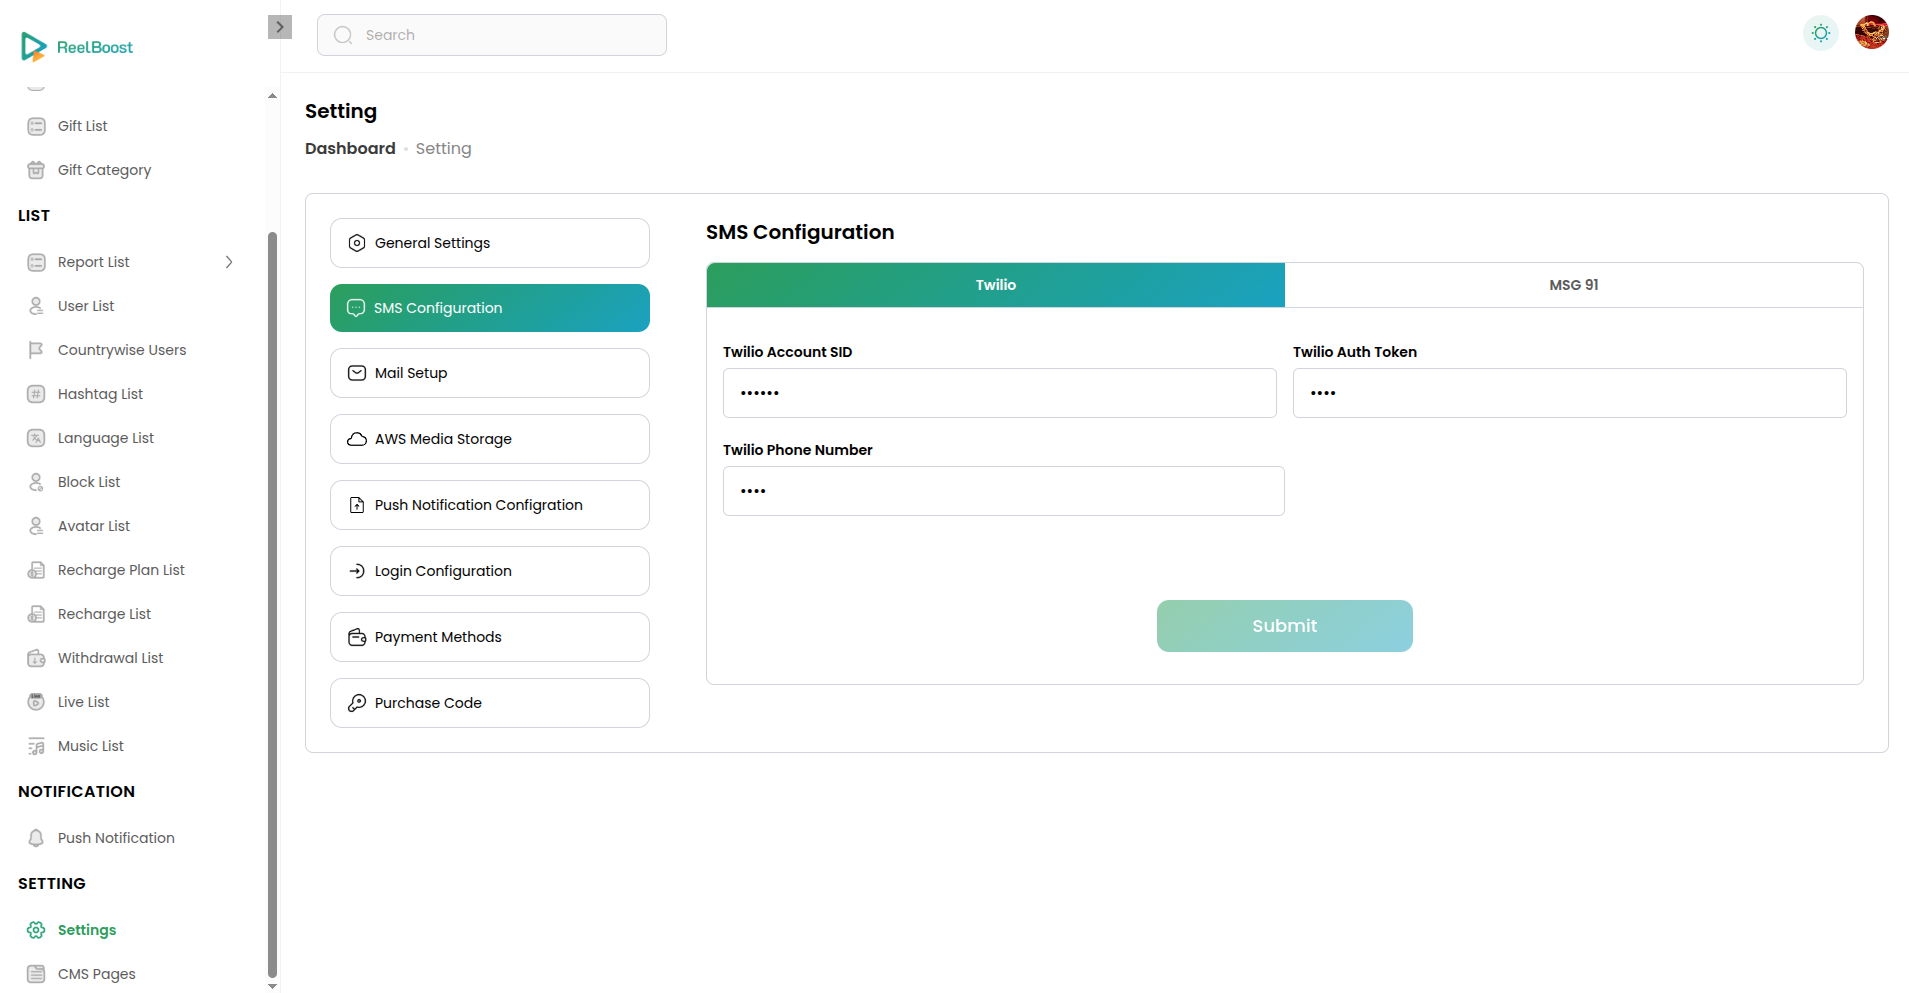Switch to the Twilio tab
This screenshot has height=993, width=1909.
pos(996,285)
